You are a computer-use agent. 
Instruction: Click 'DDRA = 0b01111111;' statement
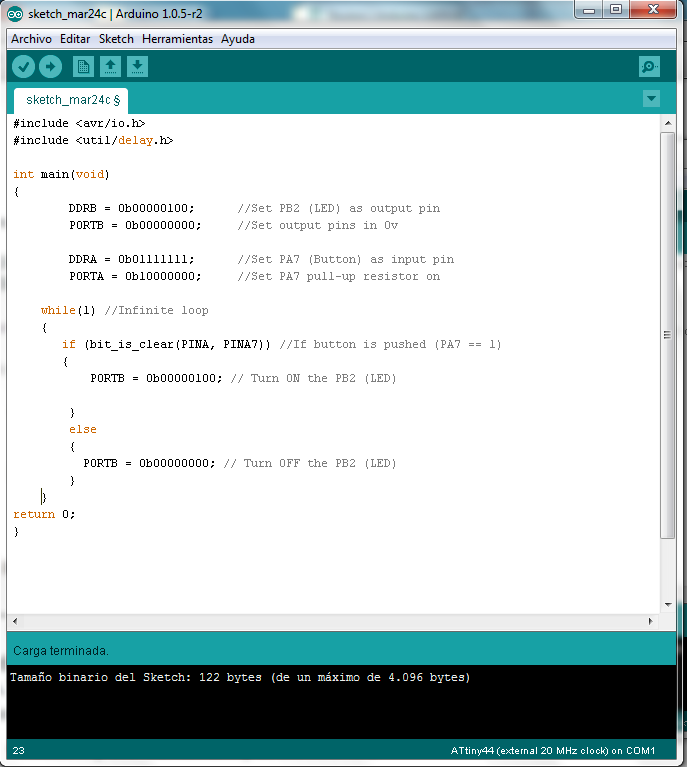132,259
